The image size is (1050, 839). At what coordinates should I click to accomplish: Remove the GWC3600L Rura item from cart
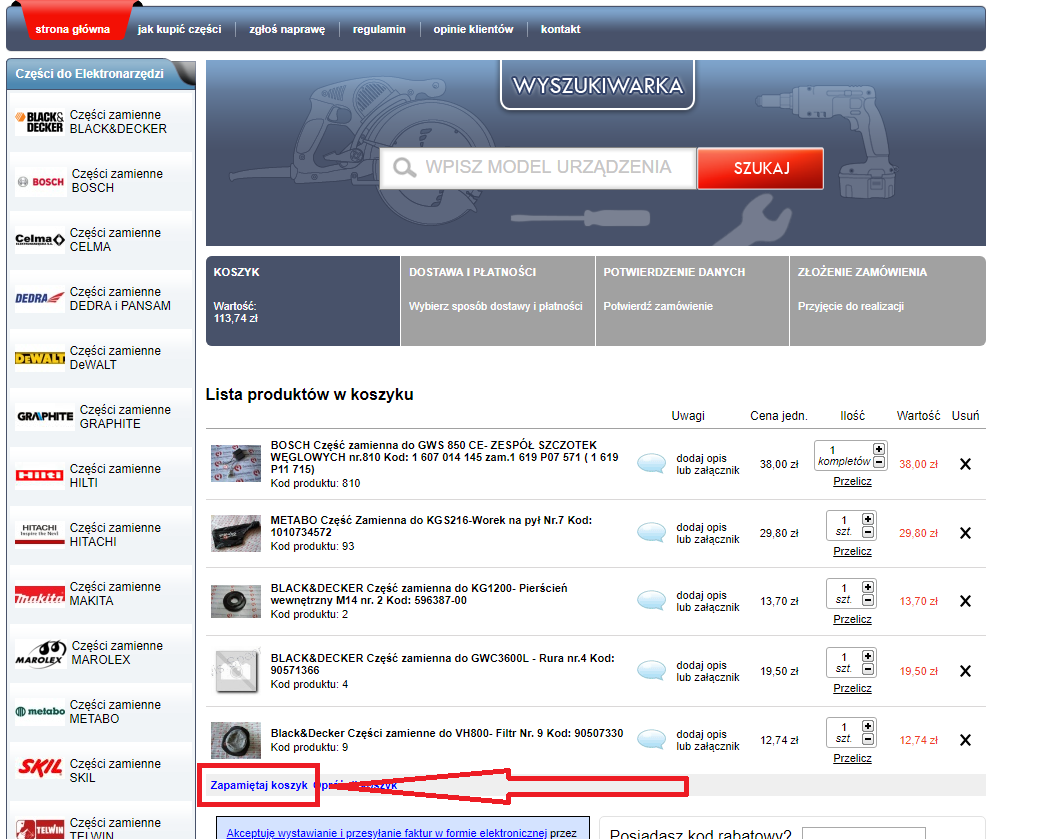click(x=965, y=671)
